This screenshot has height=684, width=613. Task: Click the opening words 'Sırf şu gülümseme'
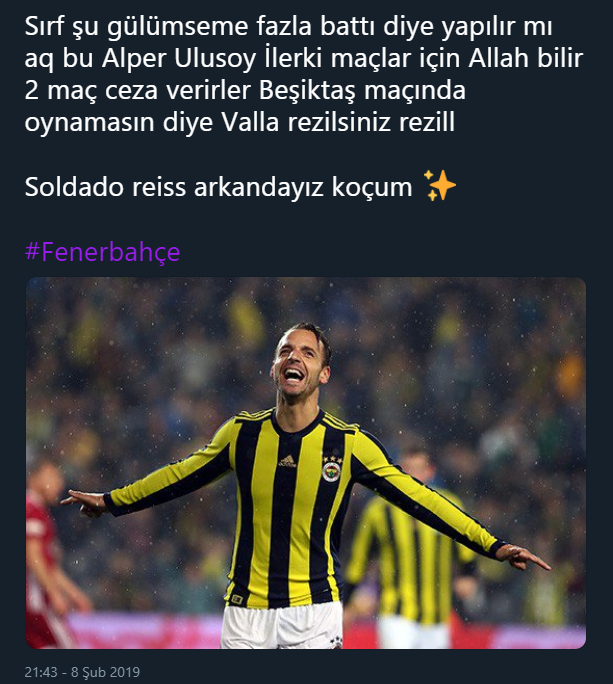coord(137,27)
